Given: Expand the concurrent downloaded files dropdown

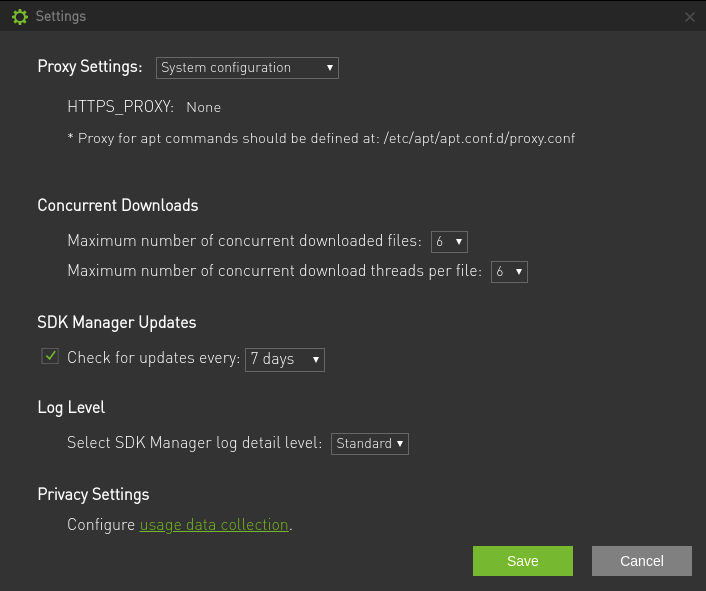Looking at the screenshot, I should point(449,241).
